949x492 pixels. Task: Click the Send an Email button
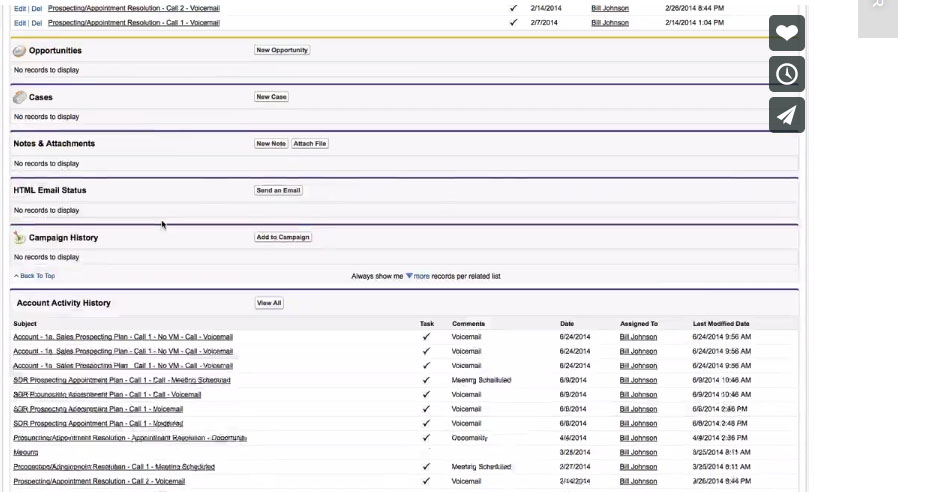pyautogui.click(x=278, y=190)
